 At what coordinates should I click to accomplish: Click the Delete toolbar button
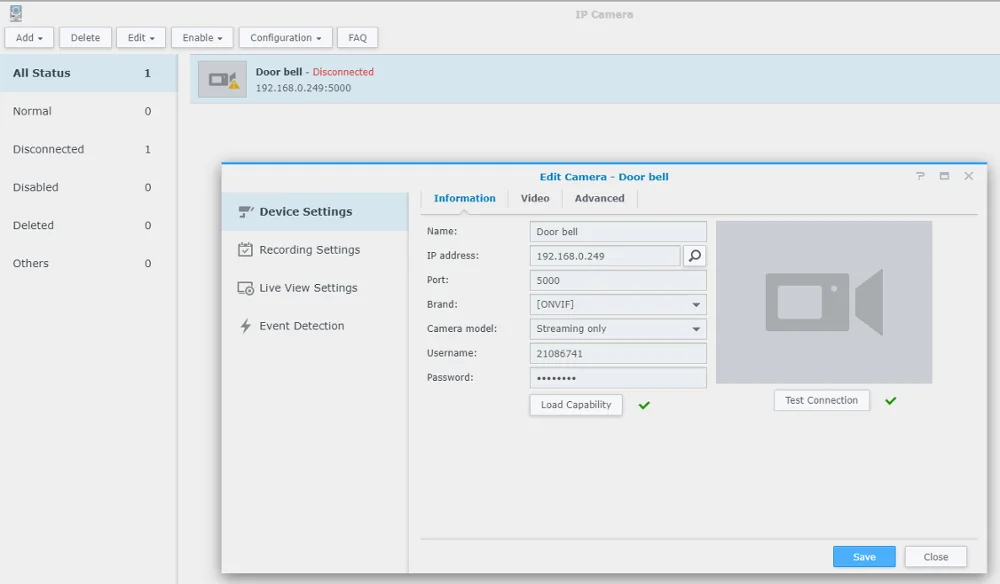point(85,38)
